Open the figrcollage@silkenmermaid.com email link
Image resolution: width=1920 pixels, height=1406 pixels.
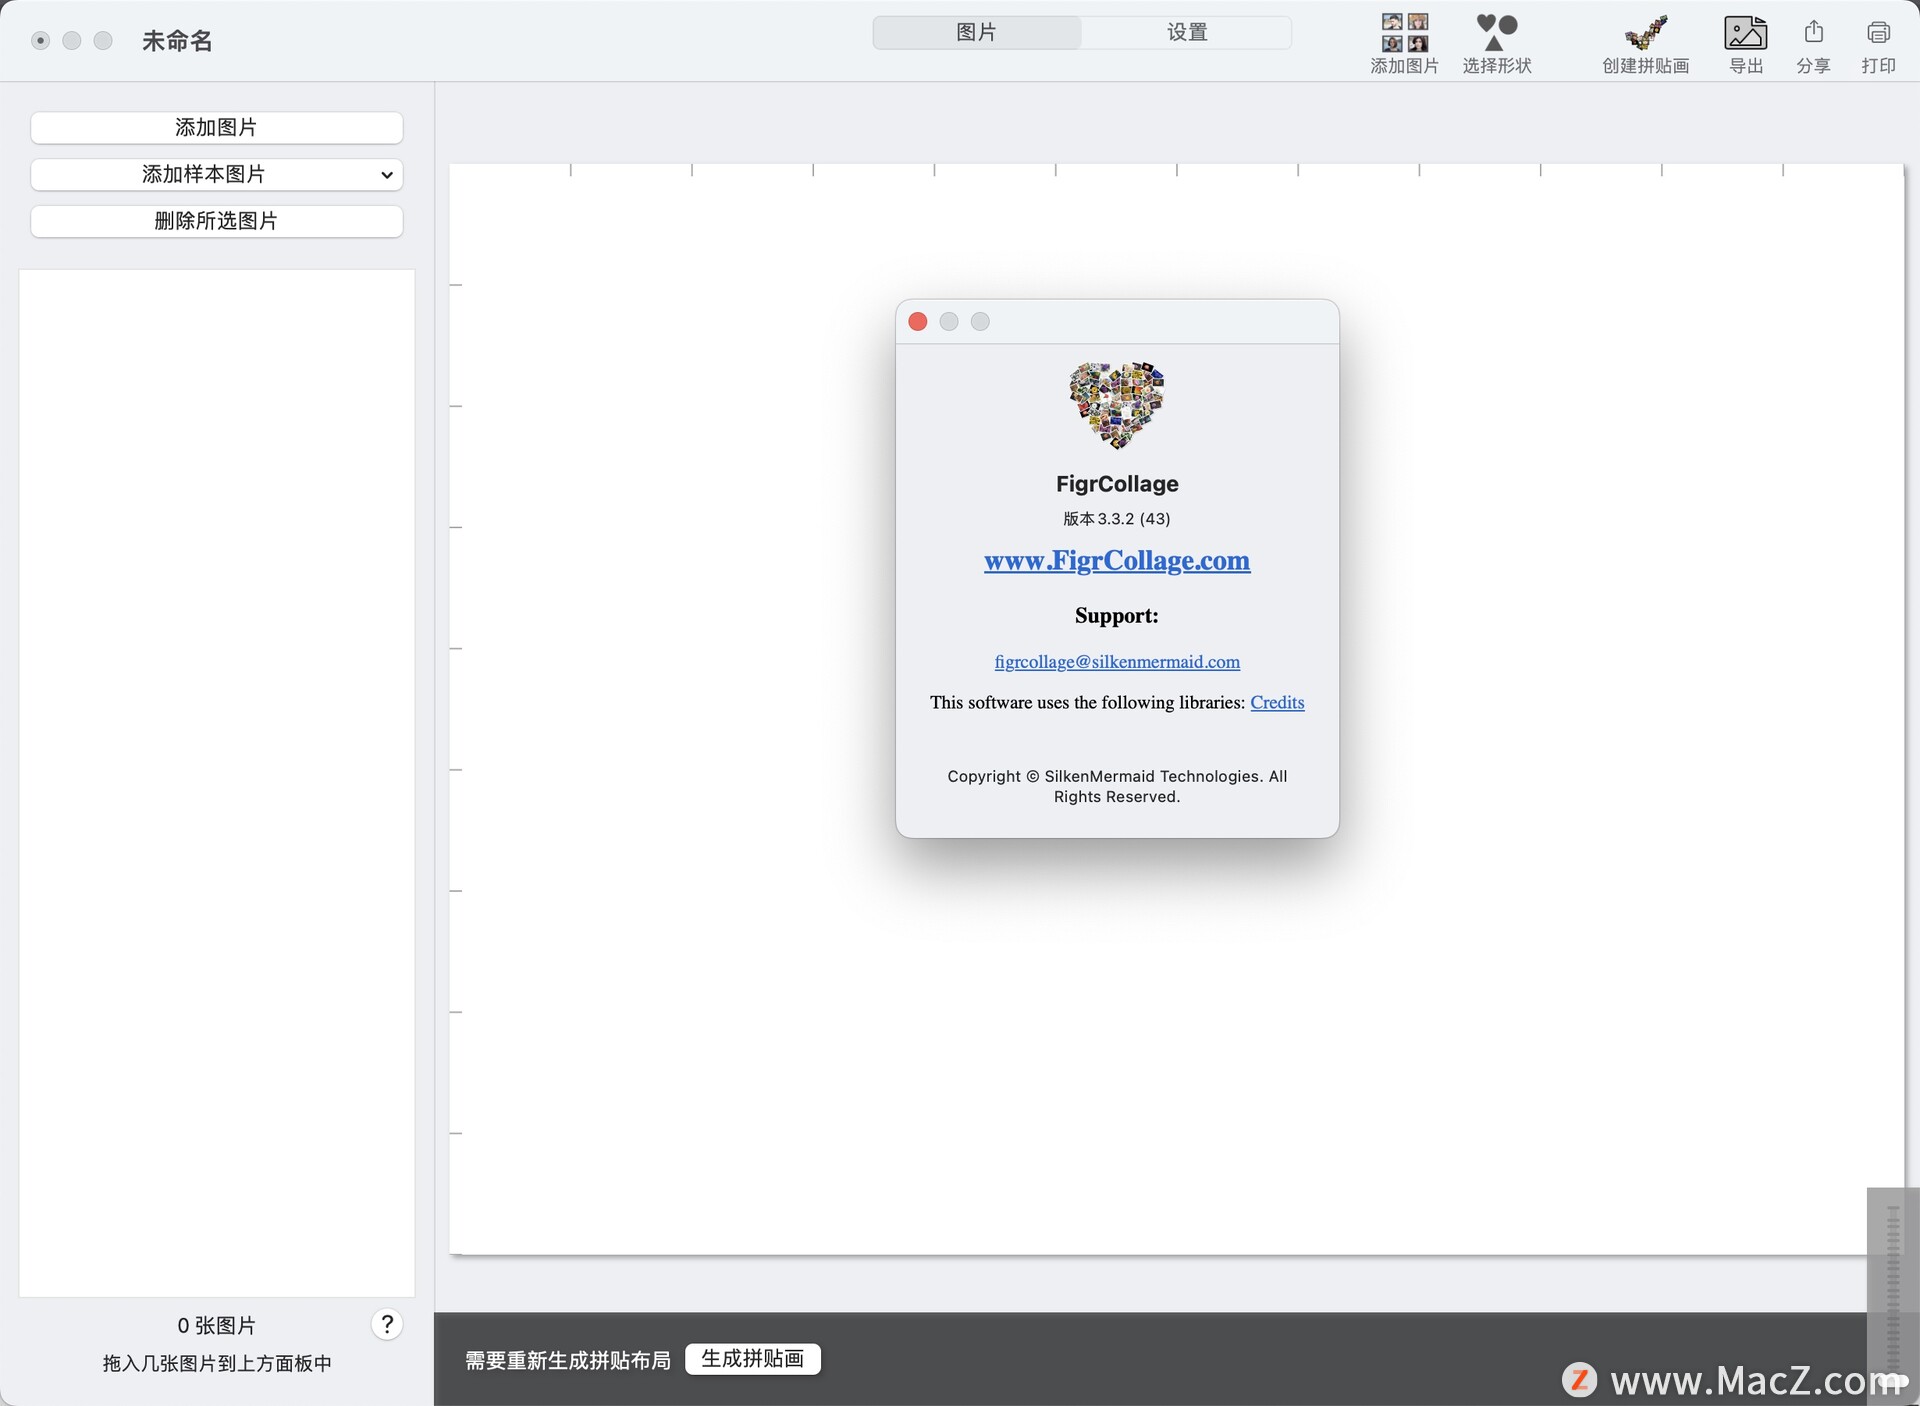click(1117, 661)
